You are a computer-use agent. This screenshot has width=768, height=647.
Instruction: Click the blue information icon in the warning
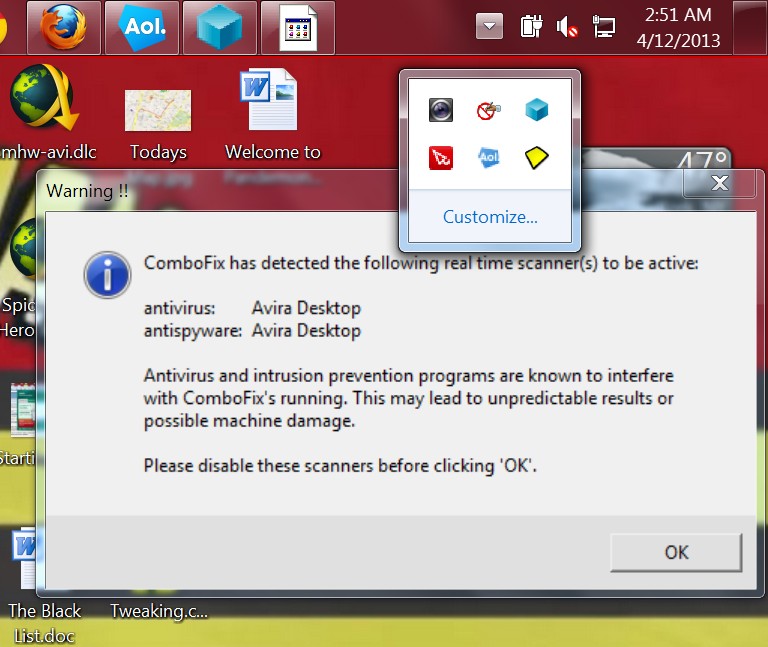coord(107,275)
